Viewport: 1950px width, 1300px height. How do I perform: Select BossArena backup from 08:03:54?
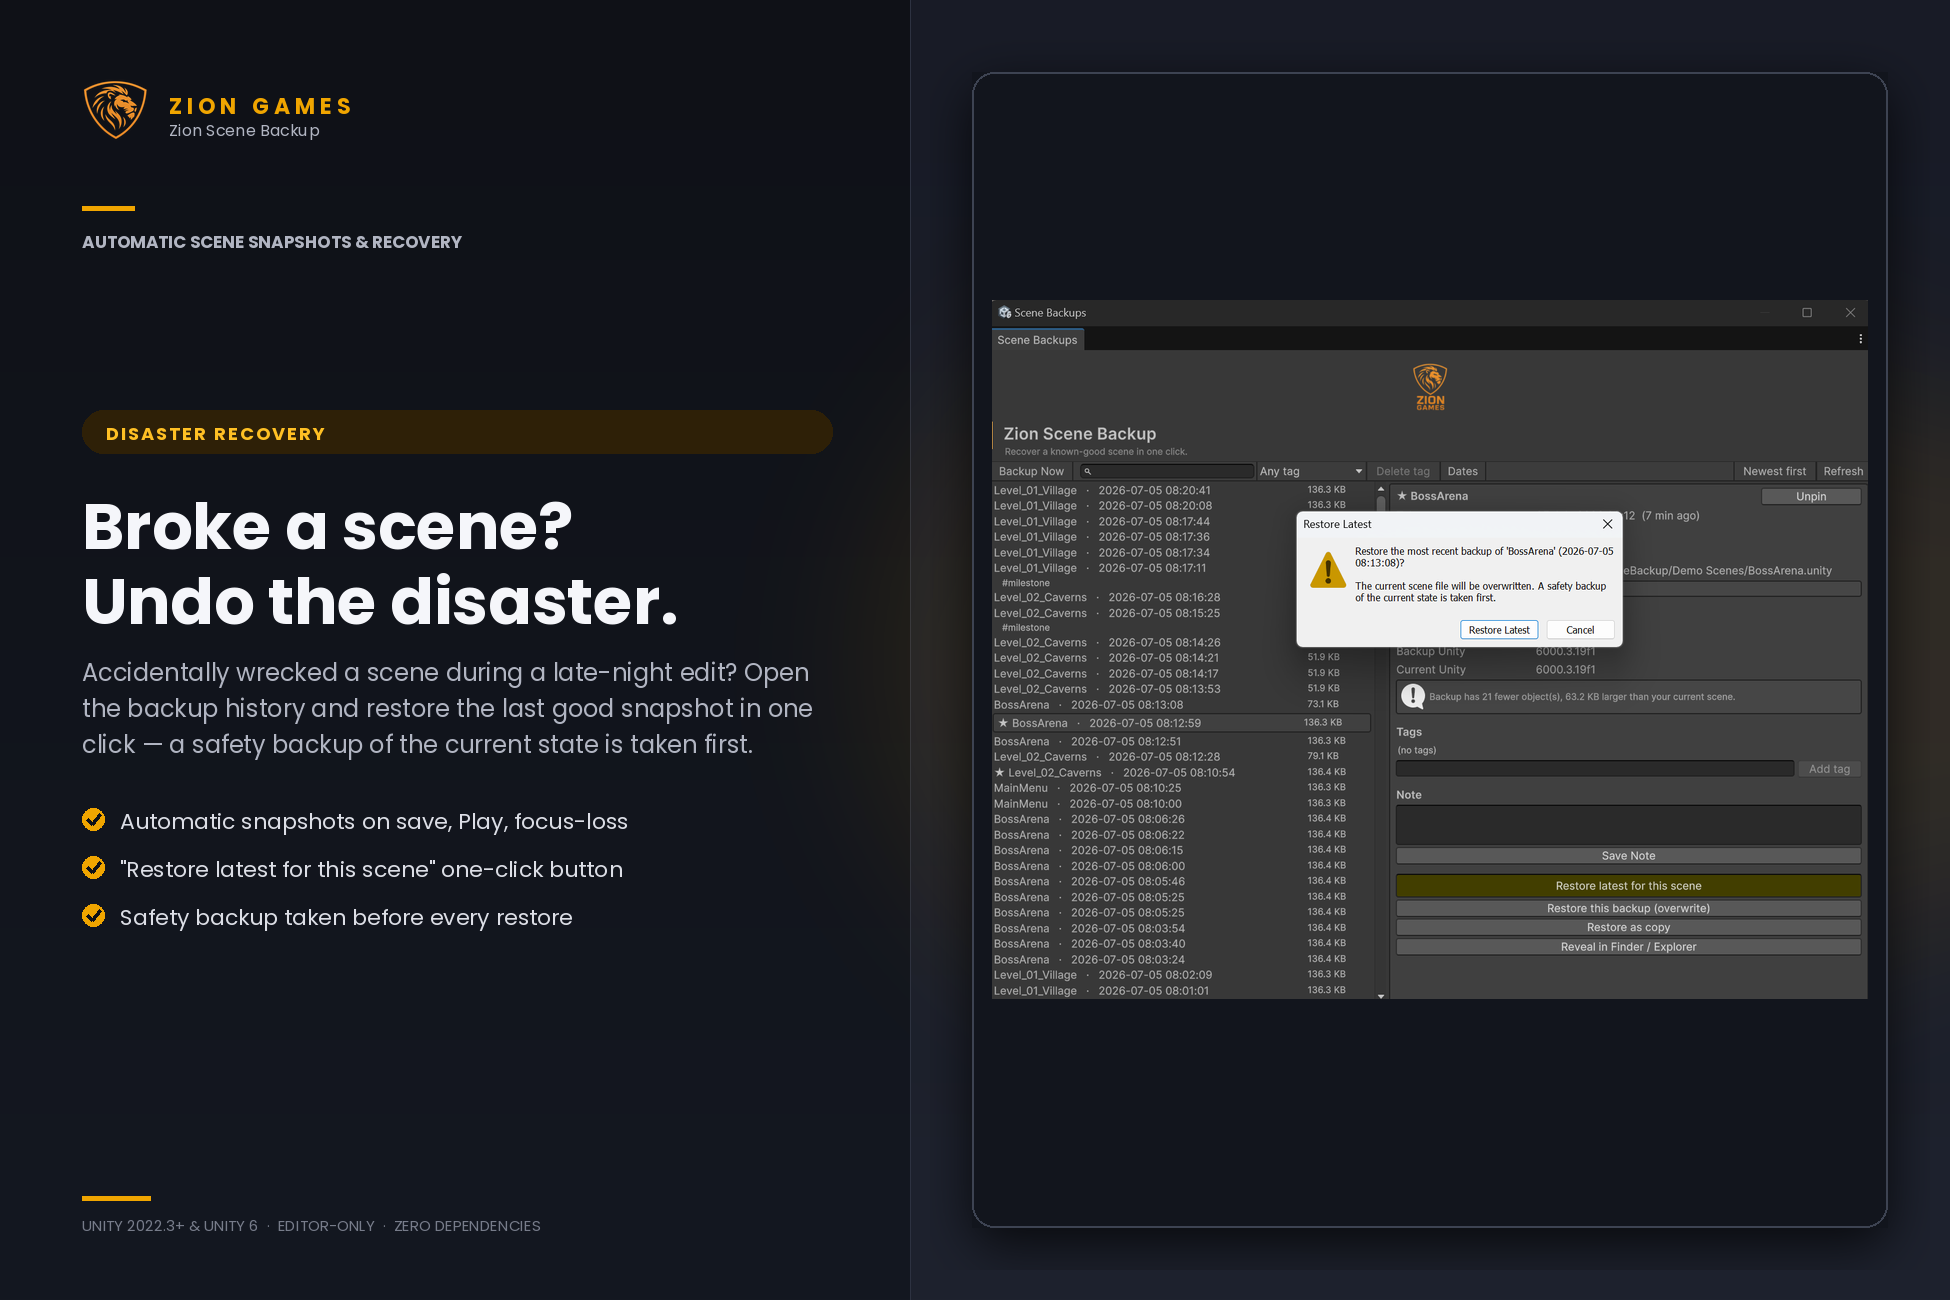coord(1180,928)
